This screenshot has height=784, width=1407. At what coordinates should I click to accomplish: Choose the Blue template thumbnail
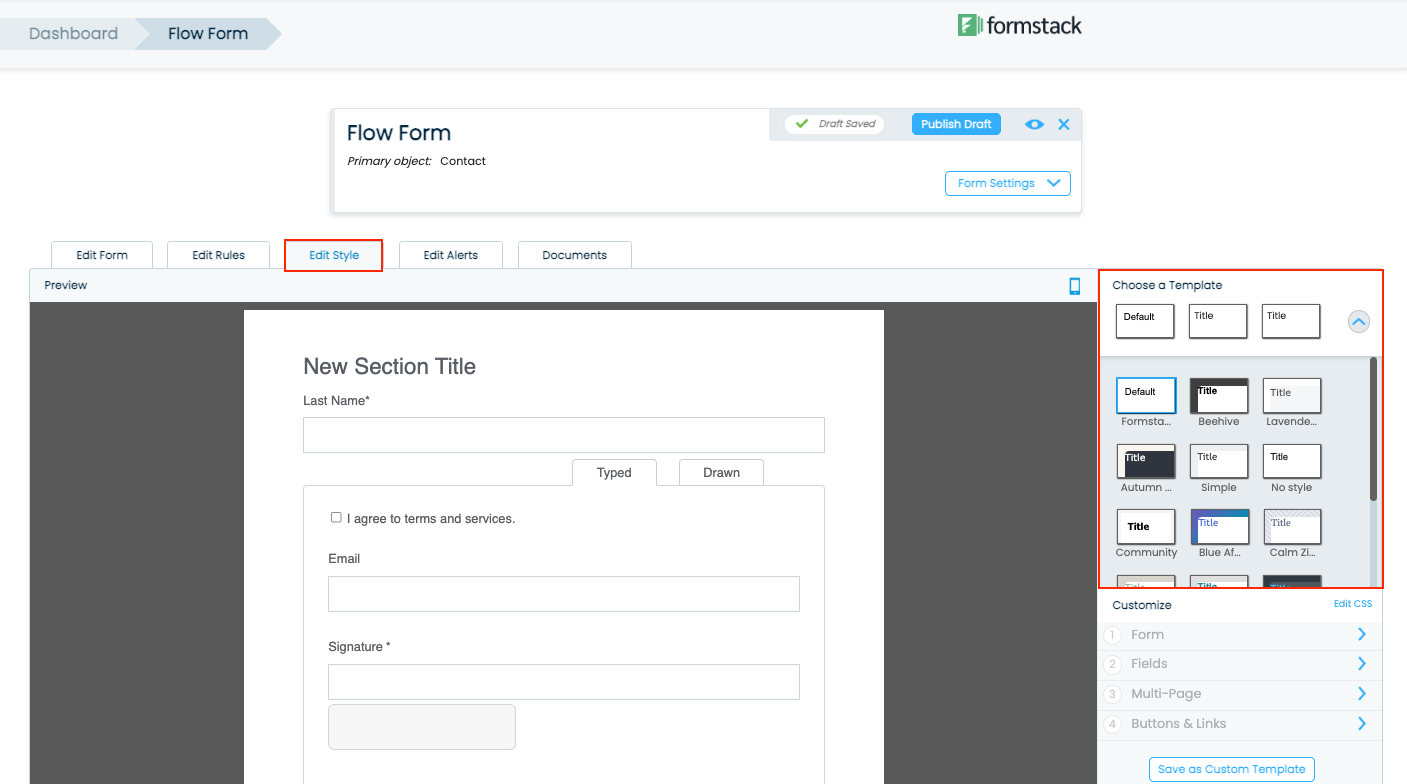(1219, 527)
